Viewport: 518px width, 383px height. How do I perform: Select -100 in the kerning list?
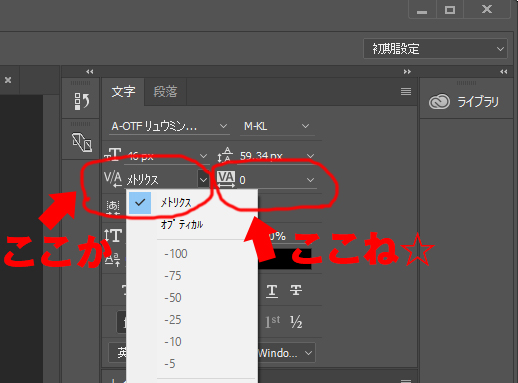[x=192, y=254]
